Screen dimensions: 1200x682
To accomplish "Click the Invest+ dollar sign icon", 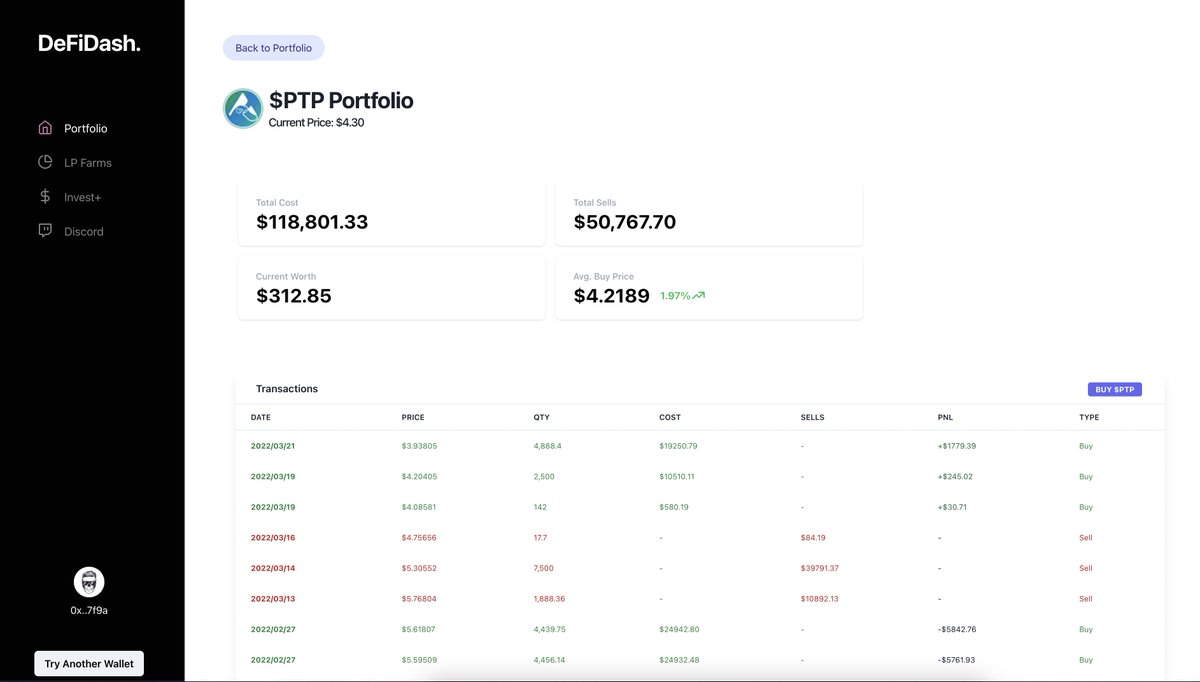I will (45, 197).
